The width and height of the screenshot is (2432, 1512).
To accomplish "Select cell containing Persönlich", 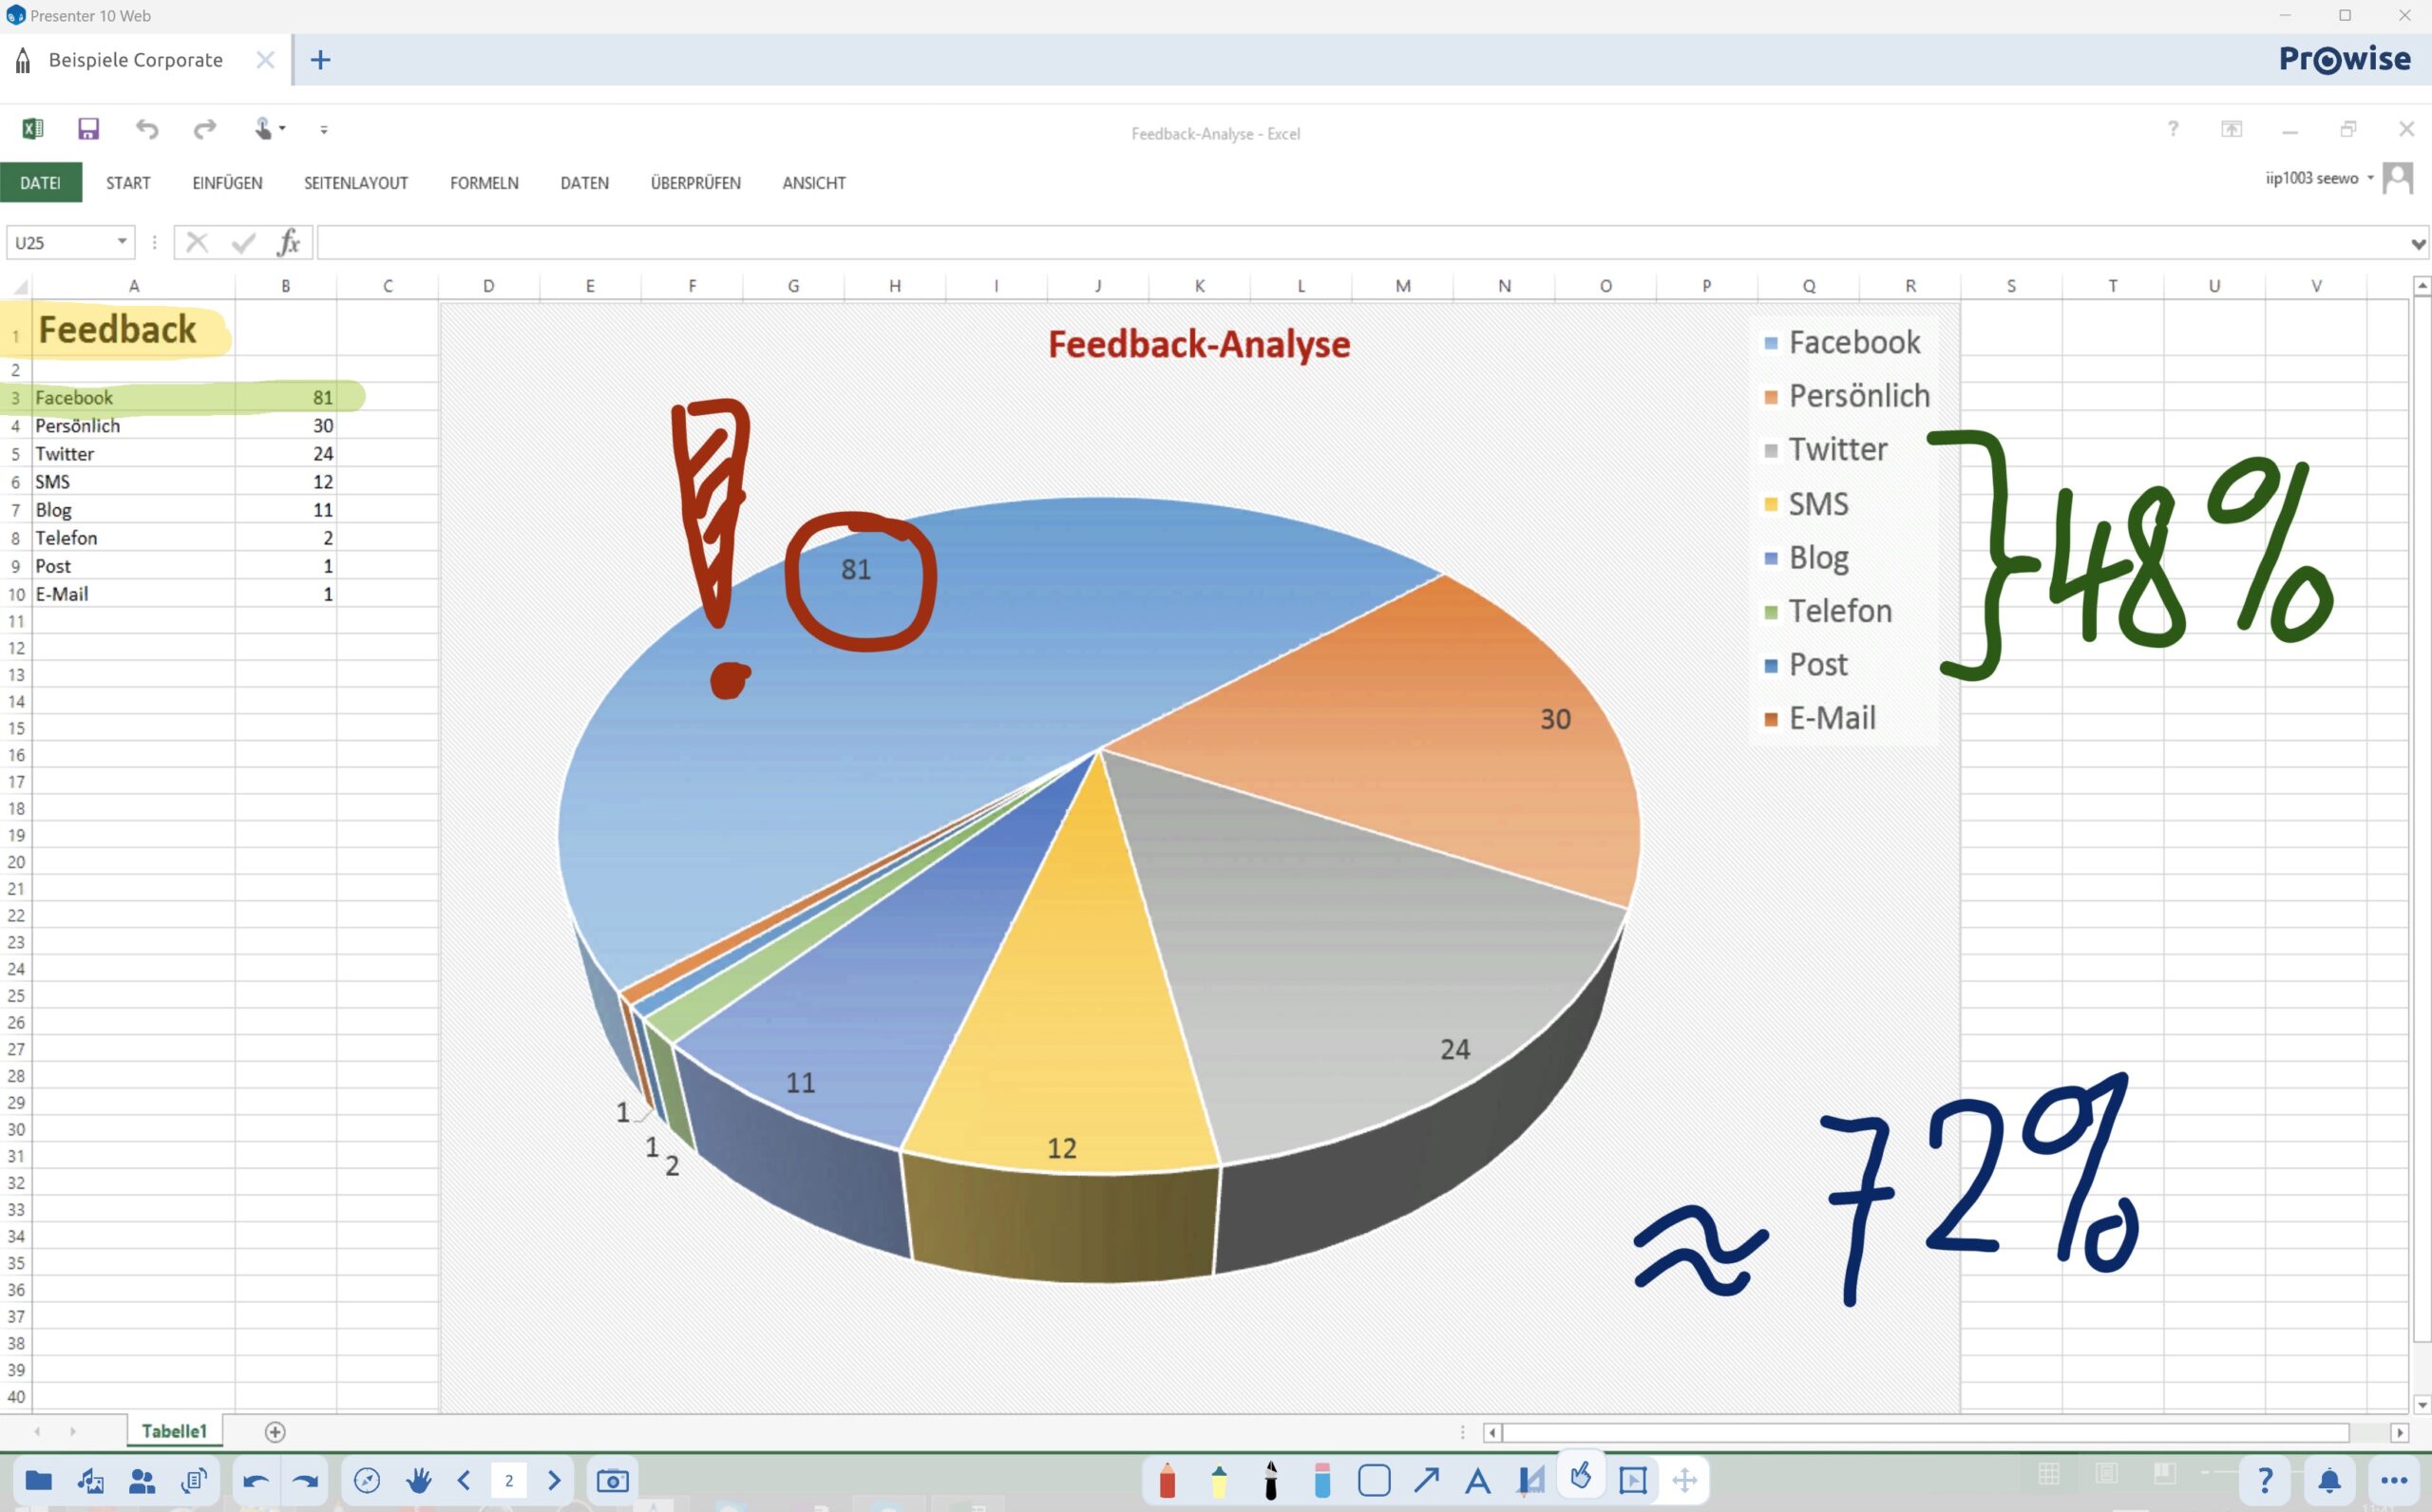I will pos(134,425).
